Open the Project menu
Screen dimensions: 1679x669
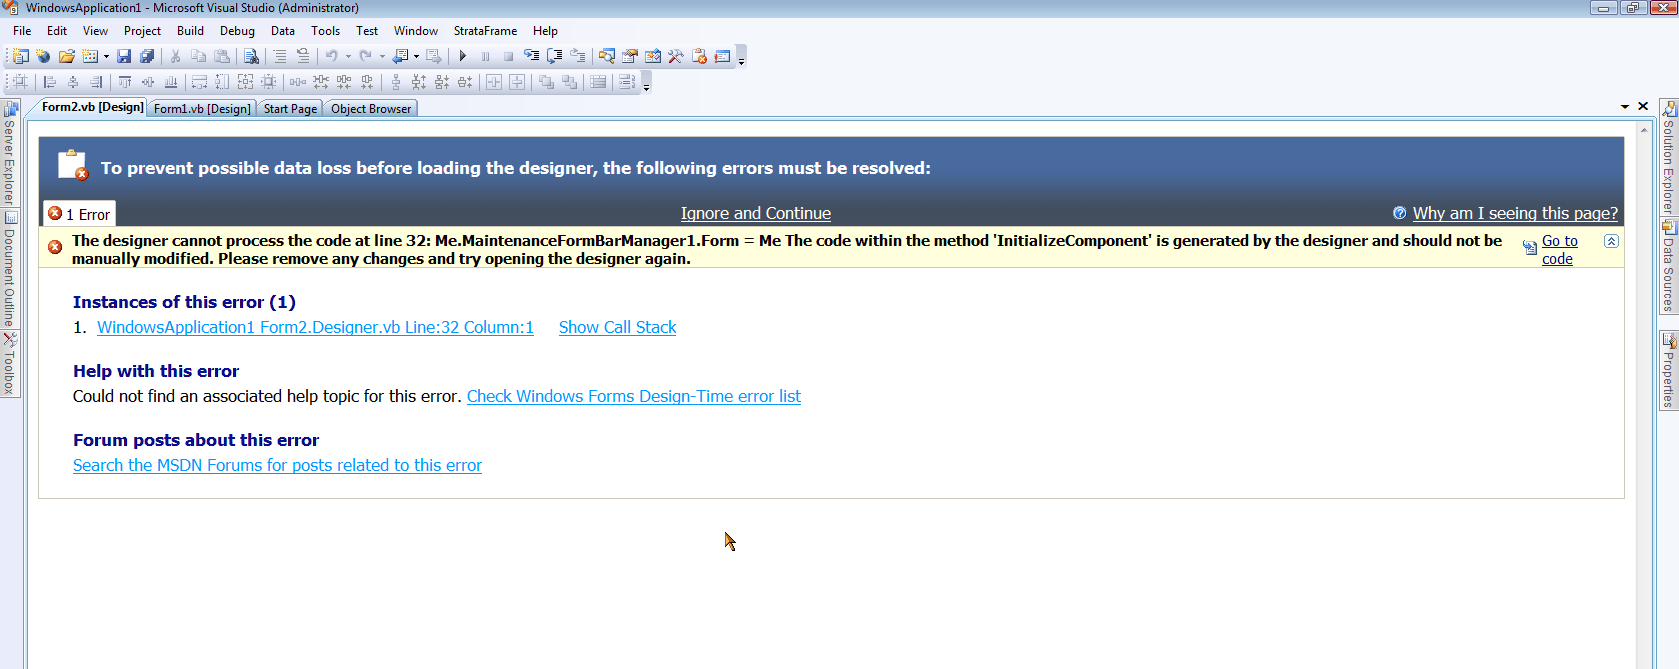click(142, 31)
